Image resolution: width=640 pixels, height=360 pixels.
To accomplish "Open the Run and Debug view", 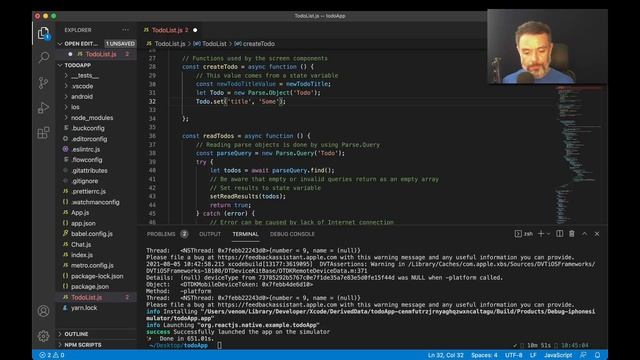I will point(43,108).
